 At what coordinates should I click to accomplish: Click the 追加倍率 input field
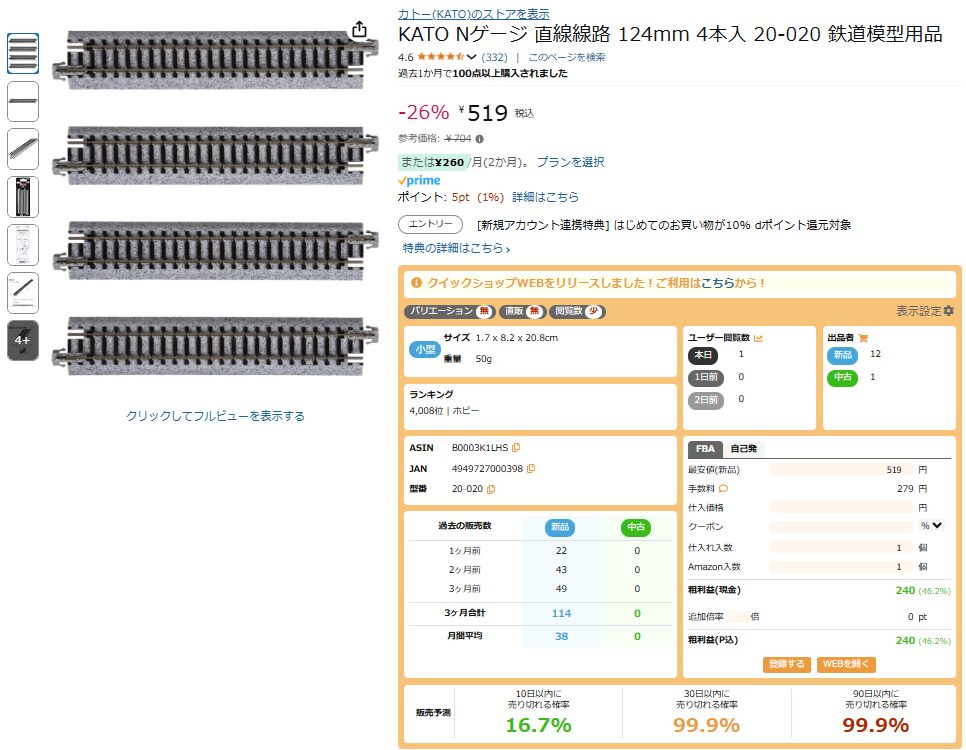point(737,616)
